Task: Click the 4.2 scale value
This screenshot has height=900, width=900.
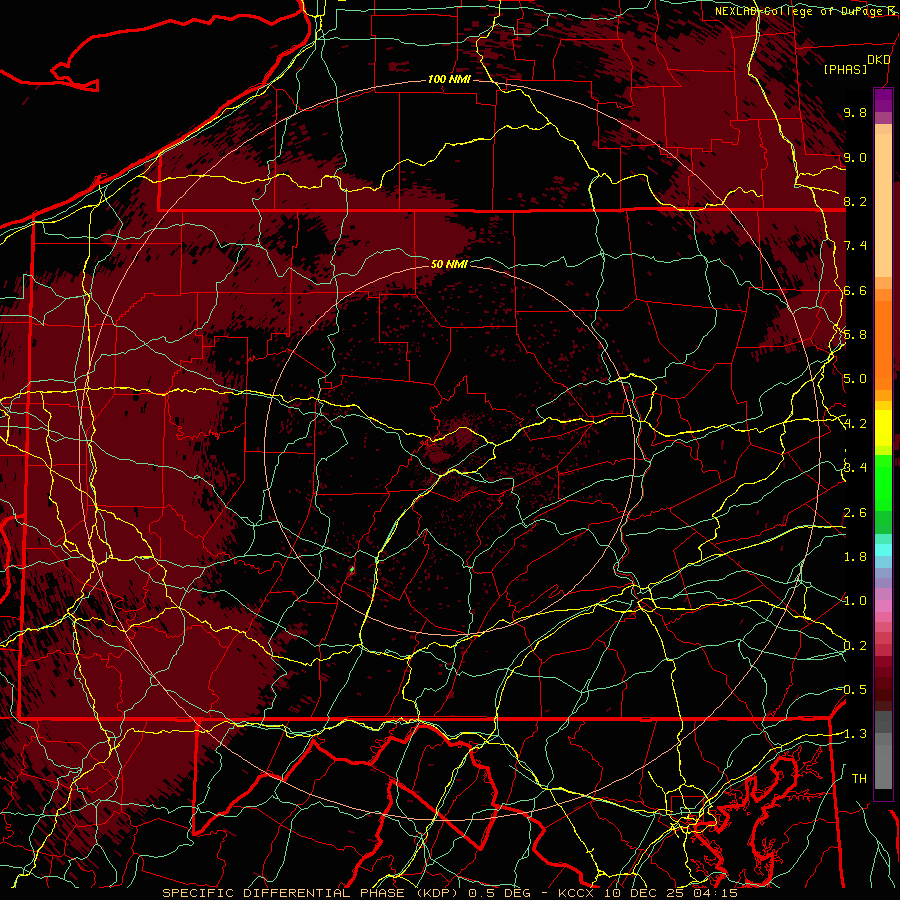Action: [855, 424]
